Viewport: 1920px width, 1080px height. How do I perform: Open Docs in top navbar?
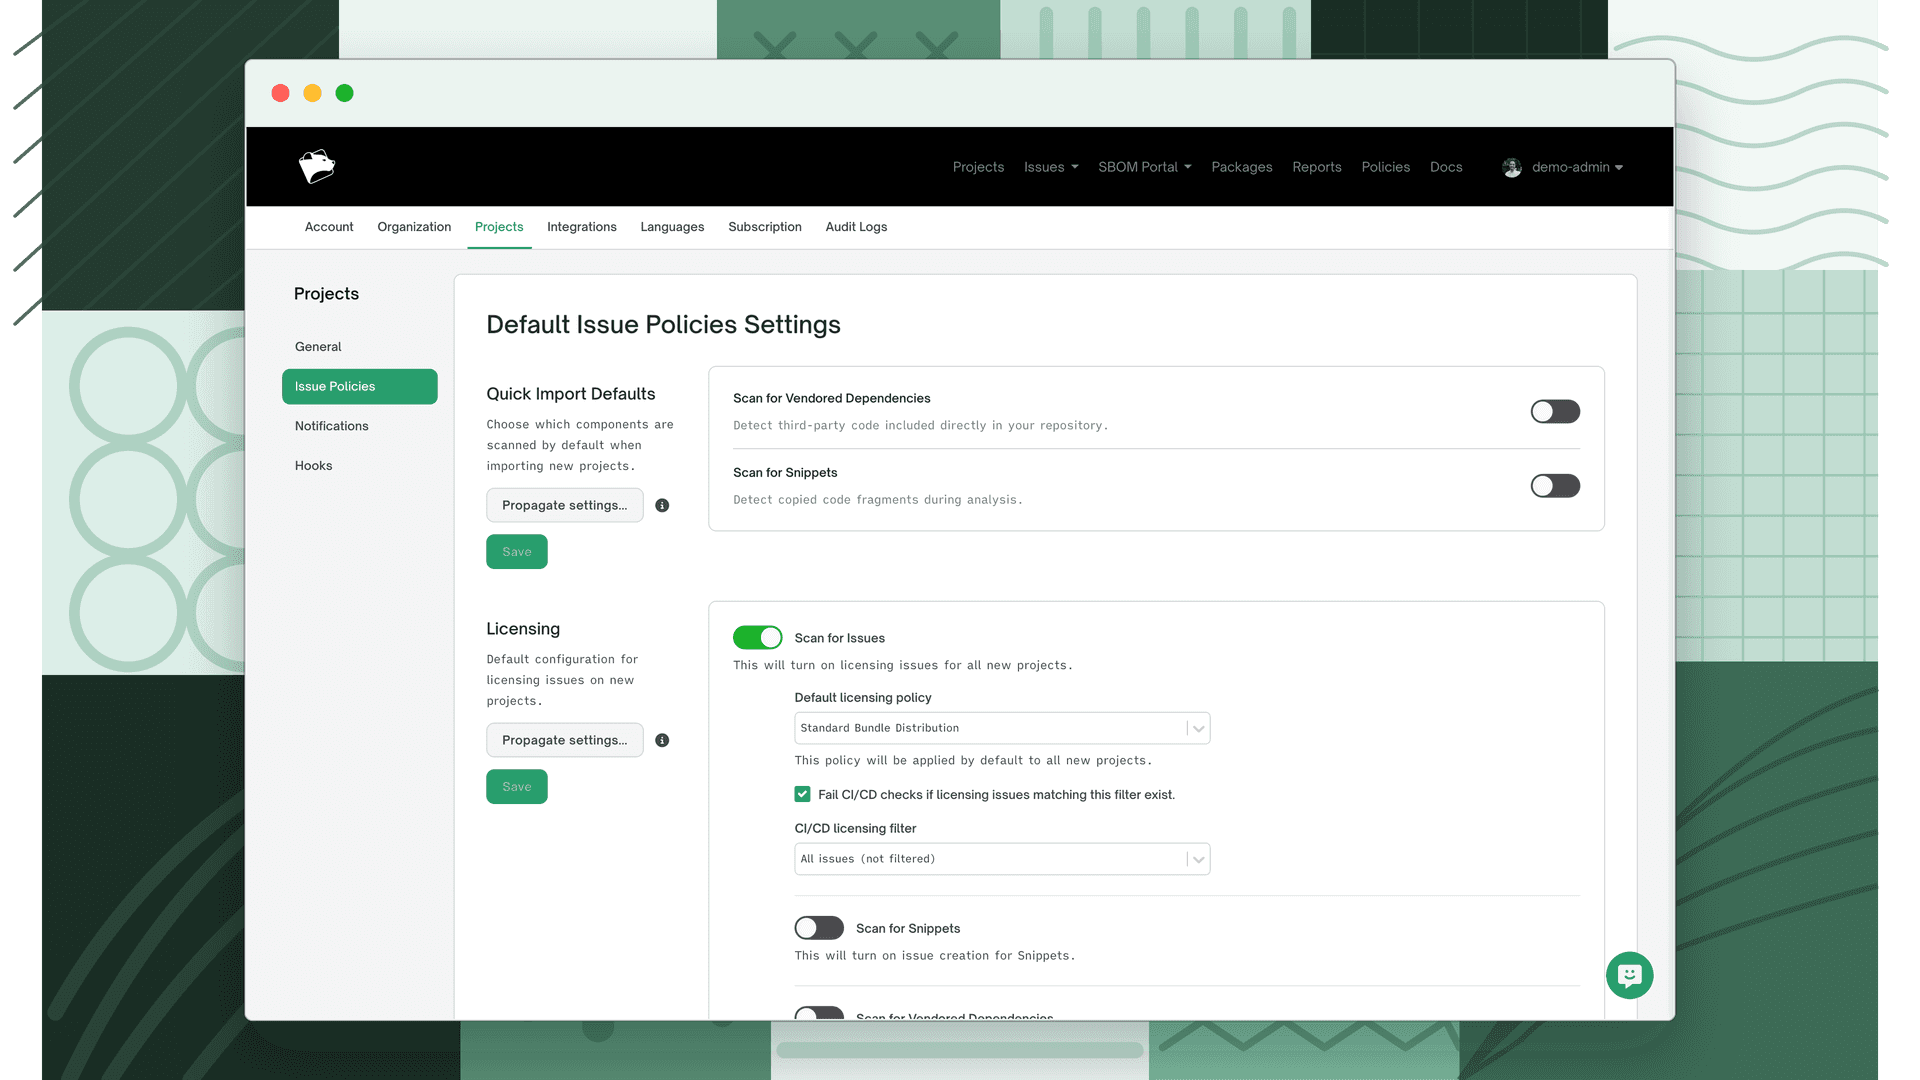click(x=1446, y=167)
